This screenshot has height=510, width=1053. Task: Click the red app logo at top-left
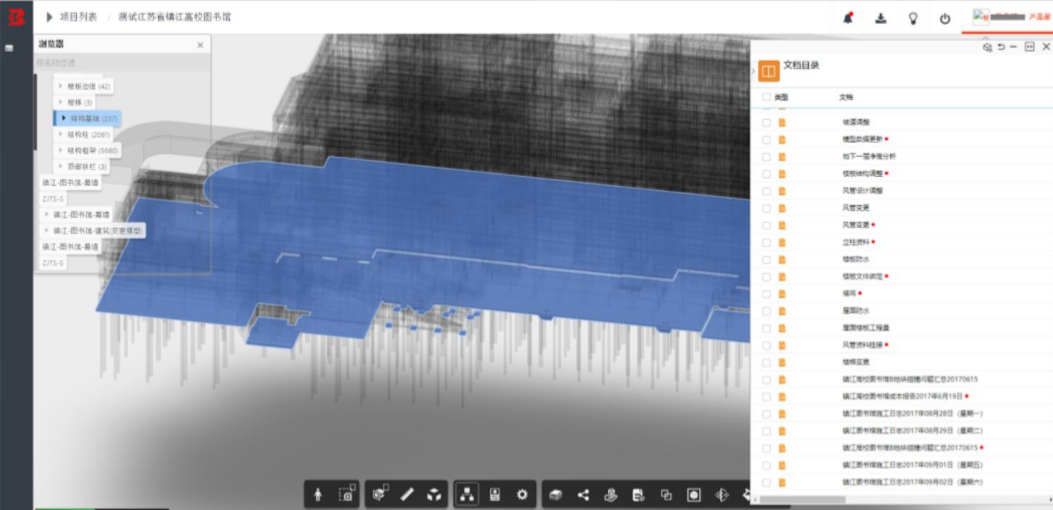coord(16,17)
